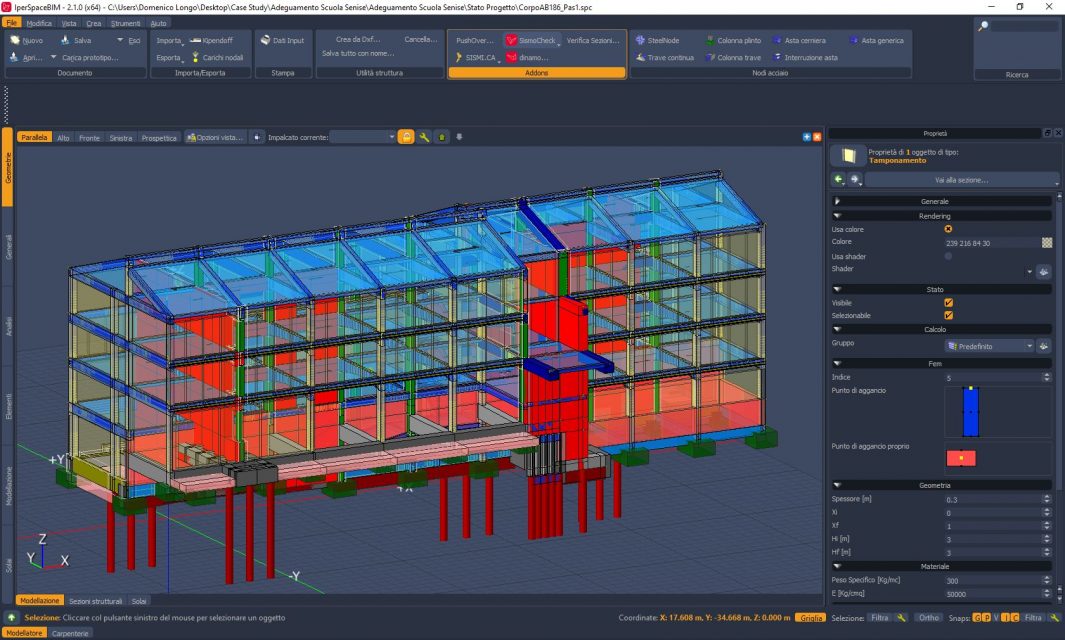The image size is (1065, 640).
Task: Click the SismoCheck addon icon
Action: point(512,41)
